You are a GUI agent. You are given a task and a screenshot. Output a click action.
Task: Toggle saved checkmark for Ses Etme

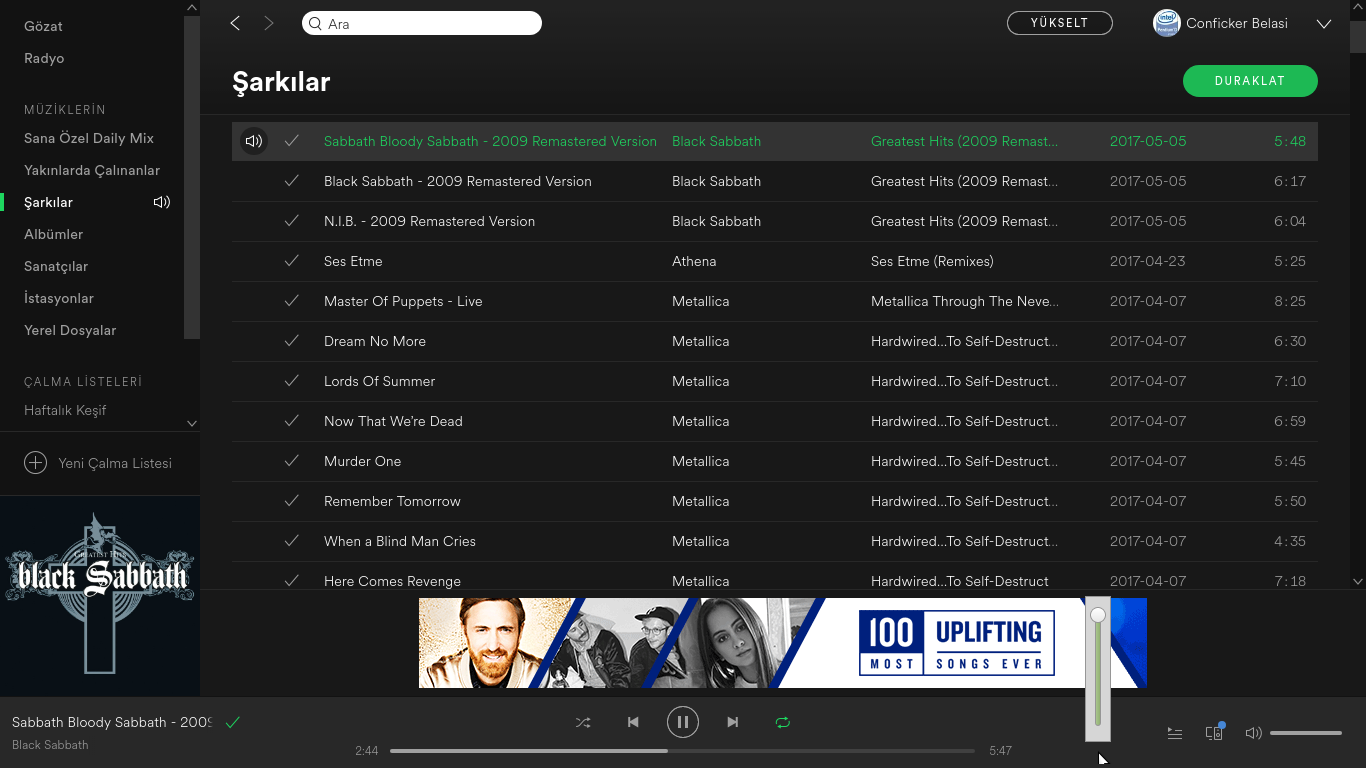(292, 261)
